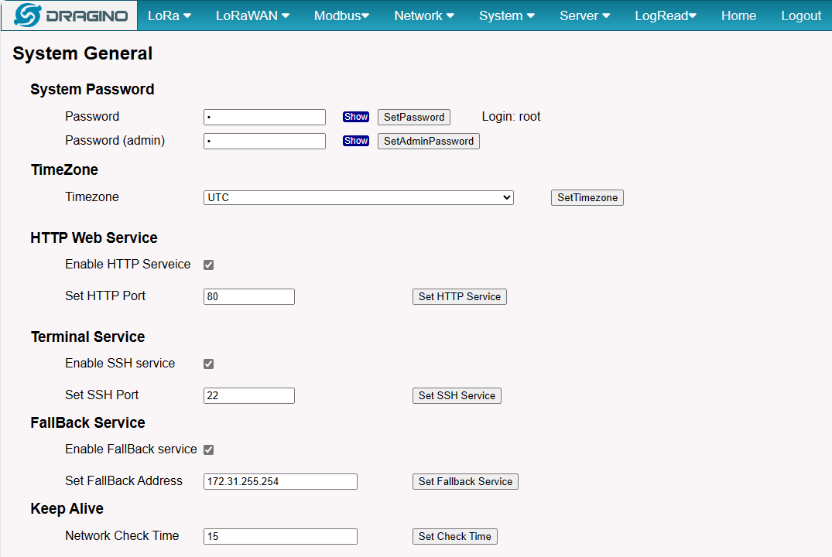Screen dimensions: 832x557
Task: Click the Network Check Time field
Action: click(x=280, y=536)
